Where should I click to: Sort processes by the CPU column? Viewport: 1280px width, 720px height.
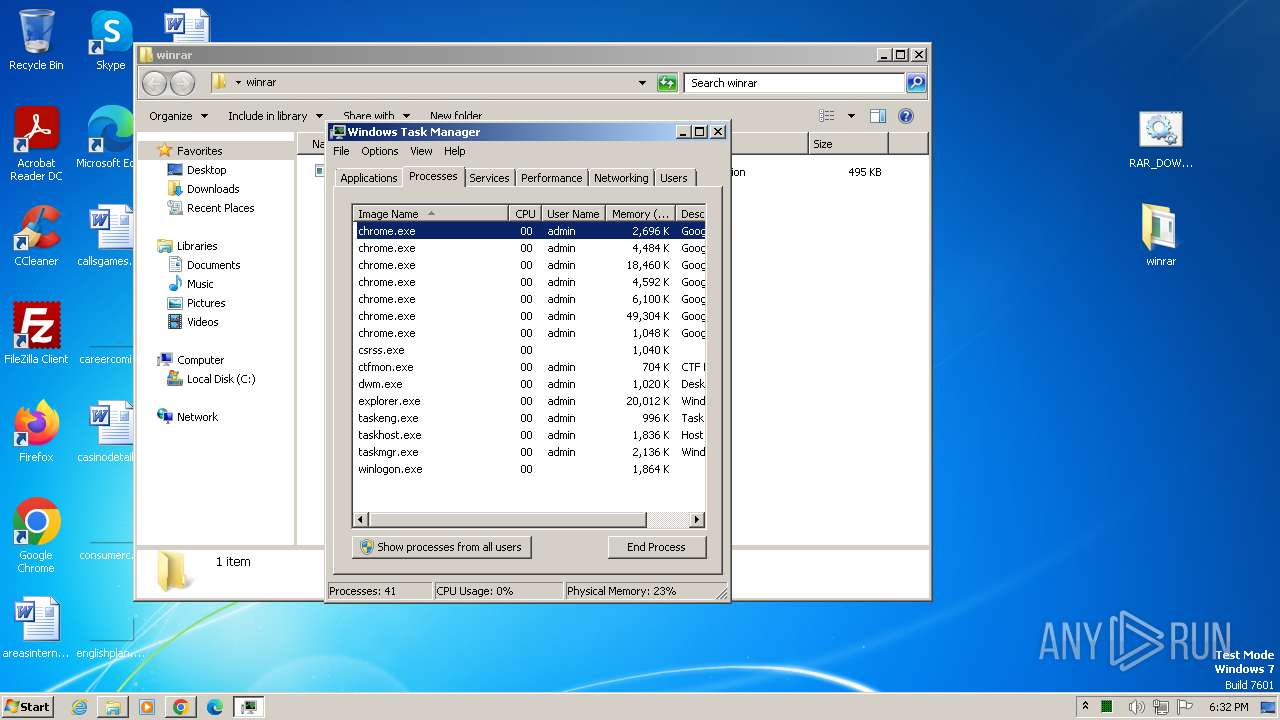point(525,214)
